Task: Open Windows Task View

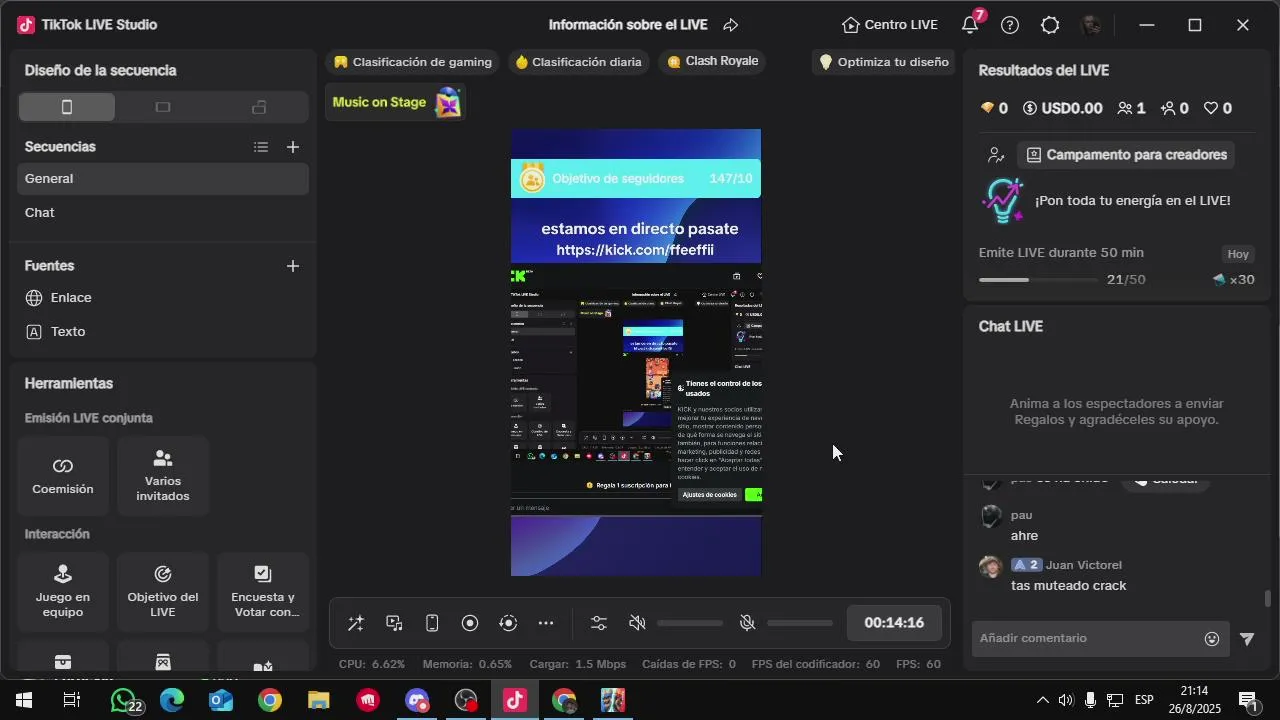Action: (x=72, y=700)
